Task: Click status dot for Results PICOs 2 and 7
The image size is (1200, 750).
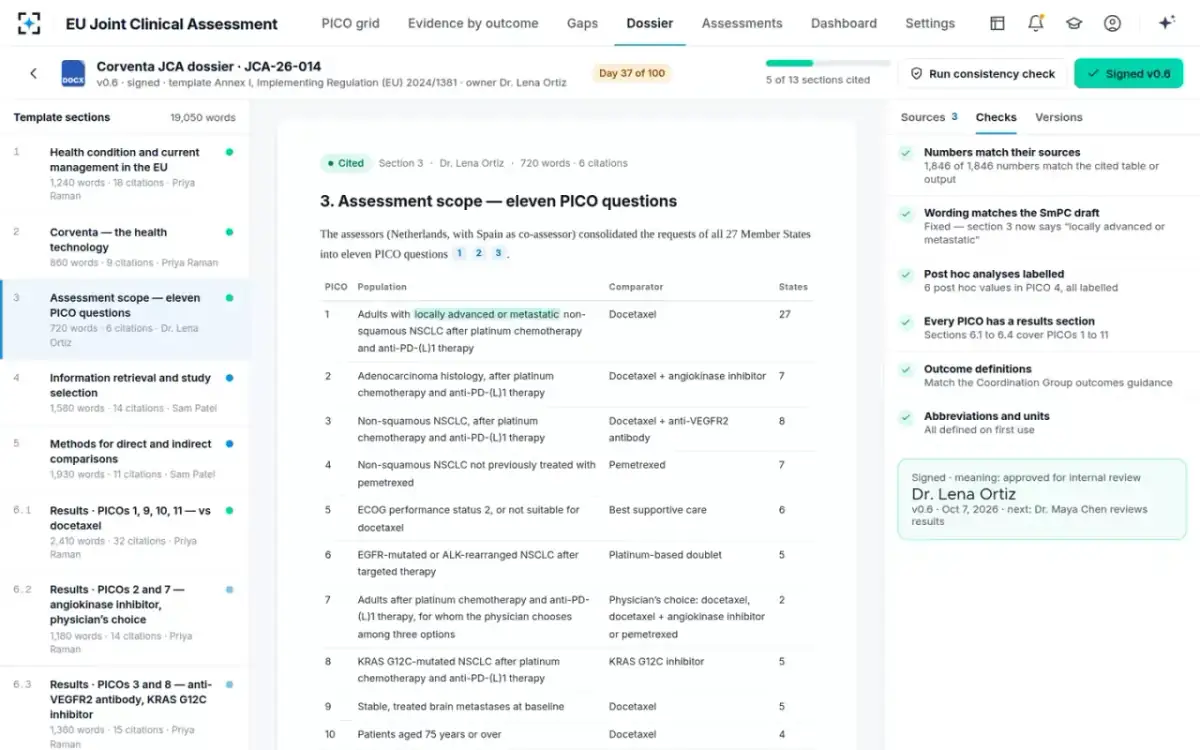Action: pos(230,590)
